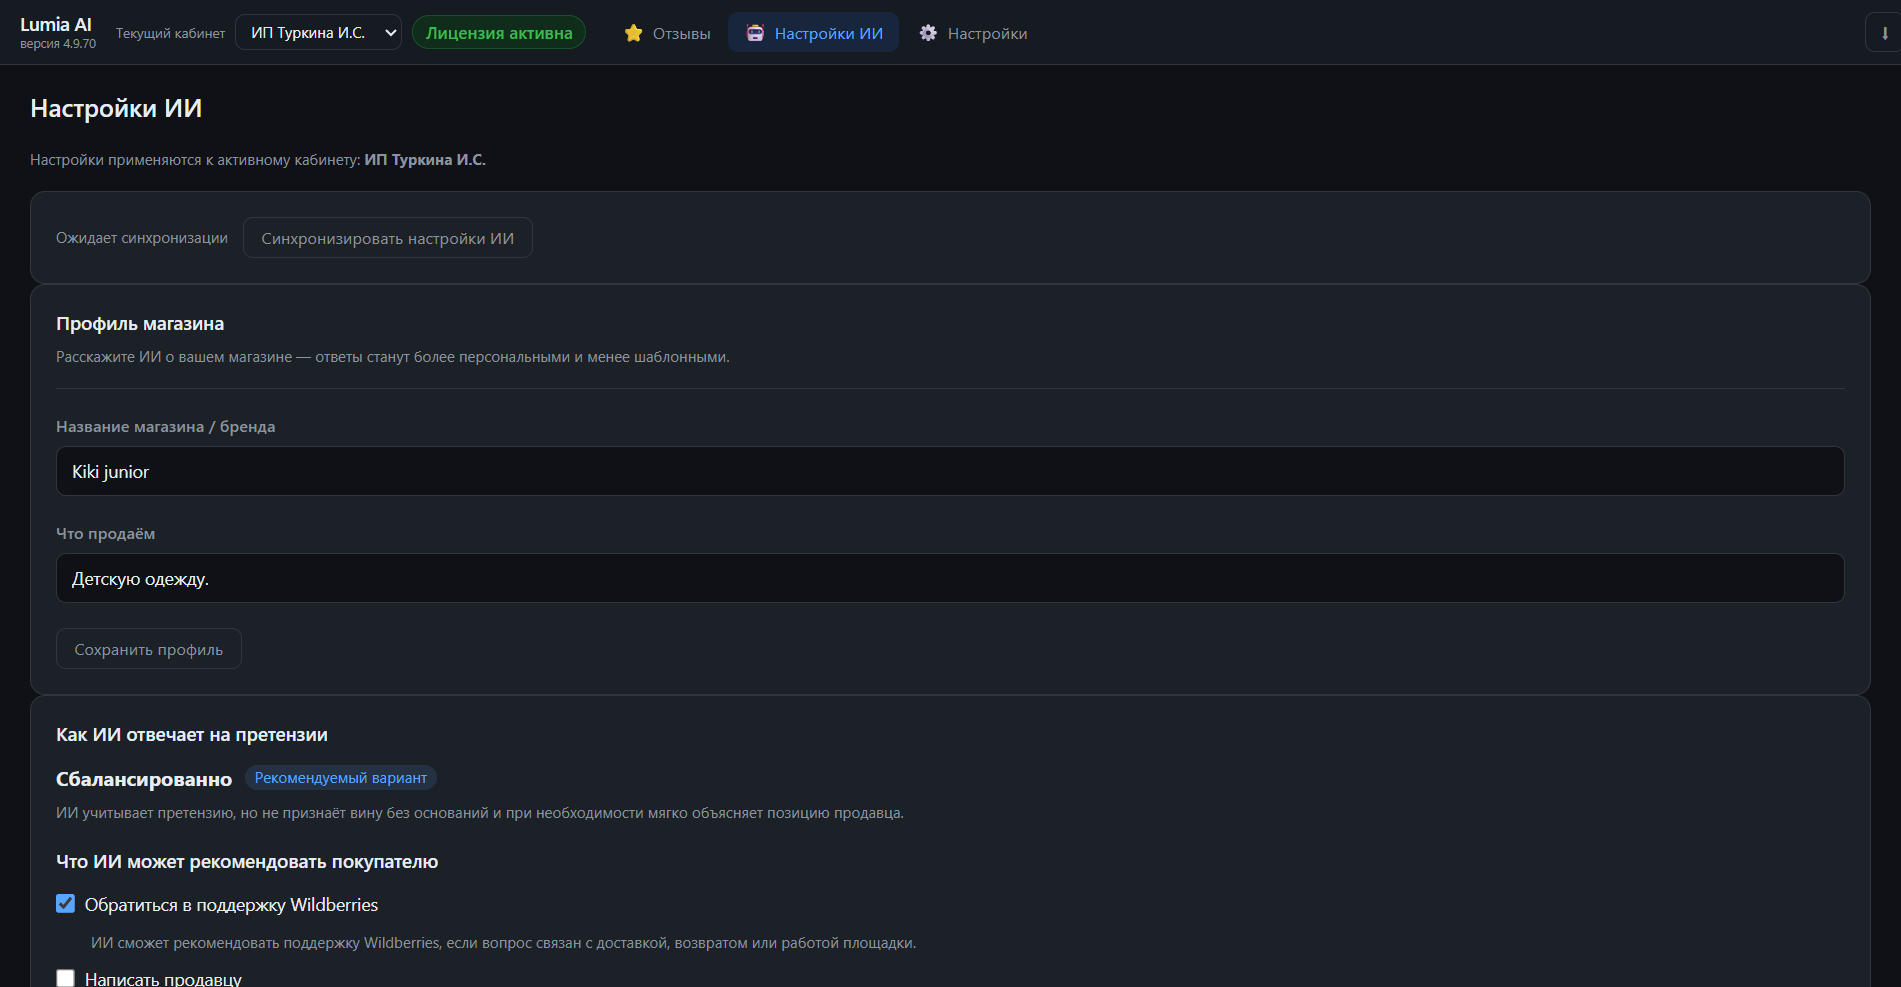Open the Отзывы tab
1901x987 pixels.
tap(667, 33)
